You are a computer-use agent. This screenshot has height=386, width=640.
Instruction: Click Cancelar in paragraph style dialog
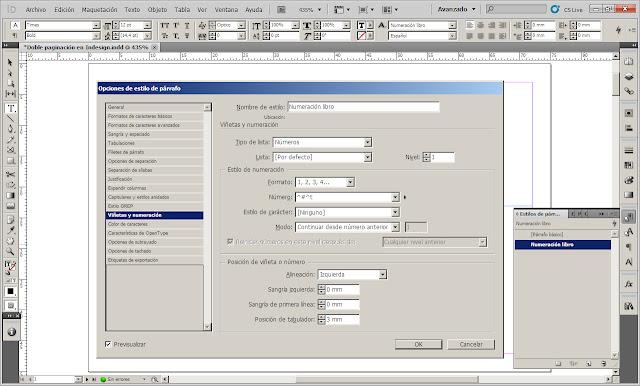click(471, 344)
